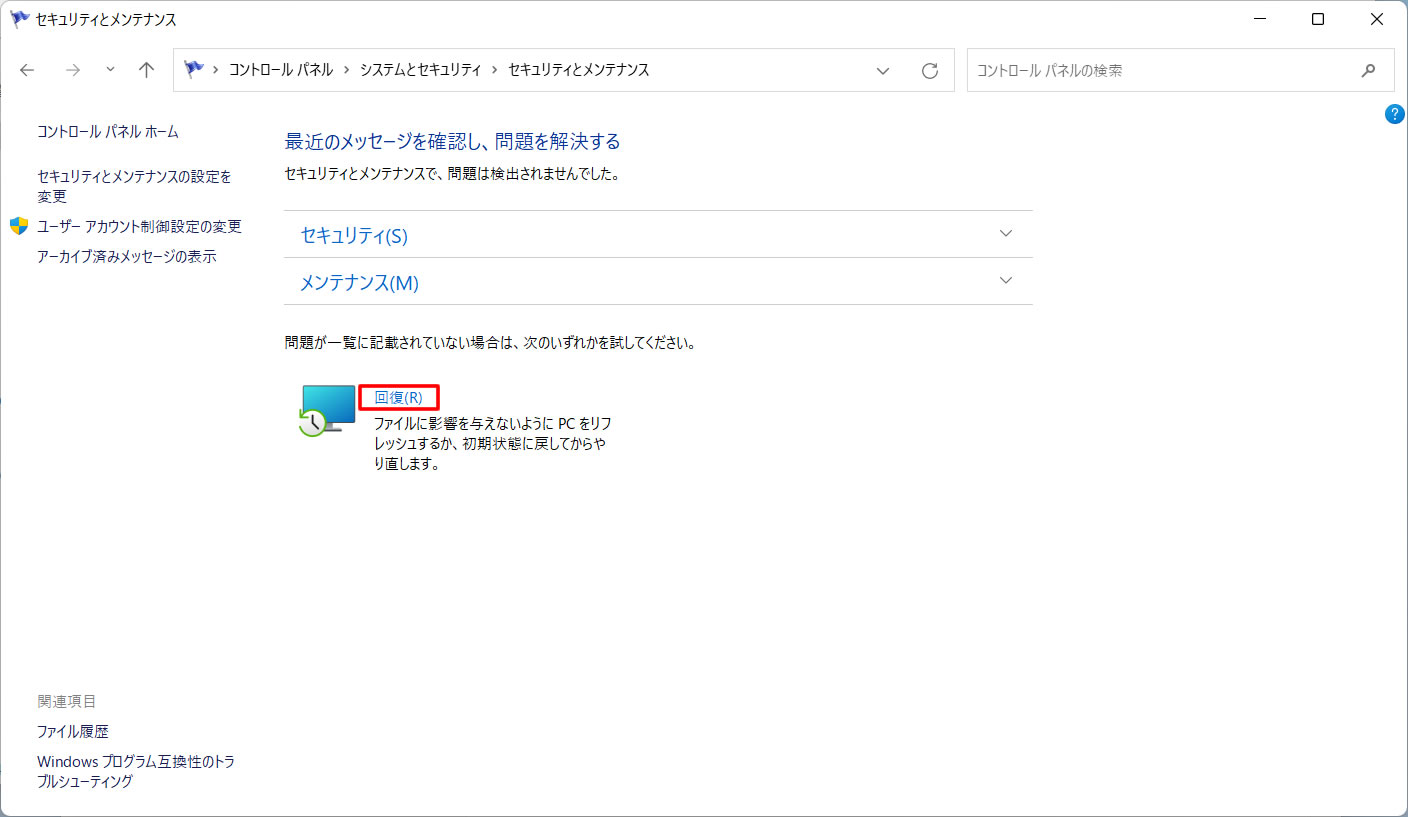The height and width of the screenshot is (817, 1408).
Task: Click heading 最近のメッセージを確認し、問題を解決する
Action: tap(453, 141)
